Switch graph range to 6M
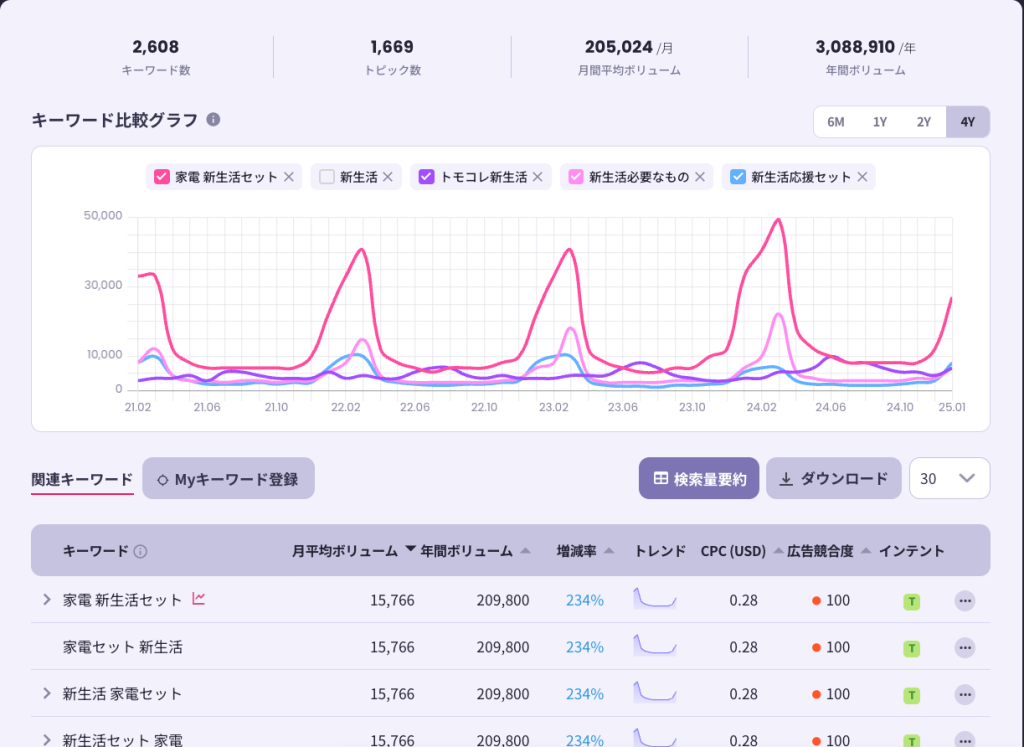The height and width of the screenshot is (747, 1024). [x=835, y=122]
